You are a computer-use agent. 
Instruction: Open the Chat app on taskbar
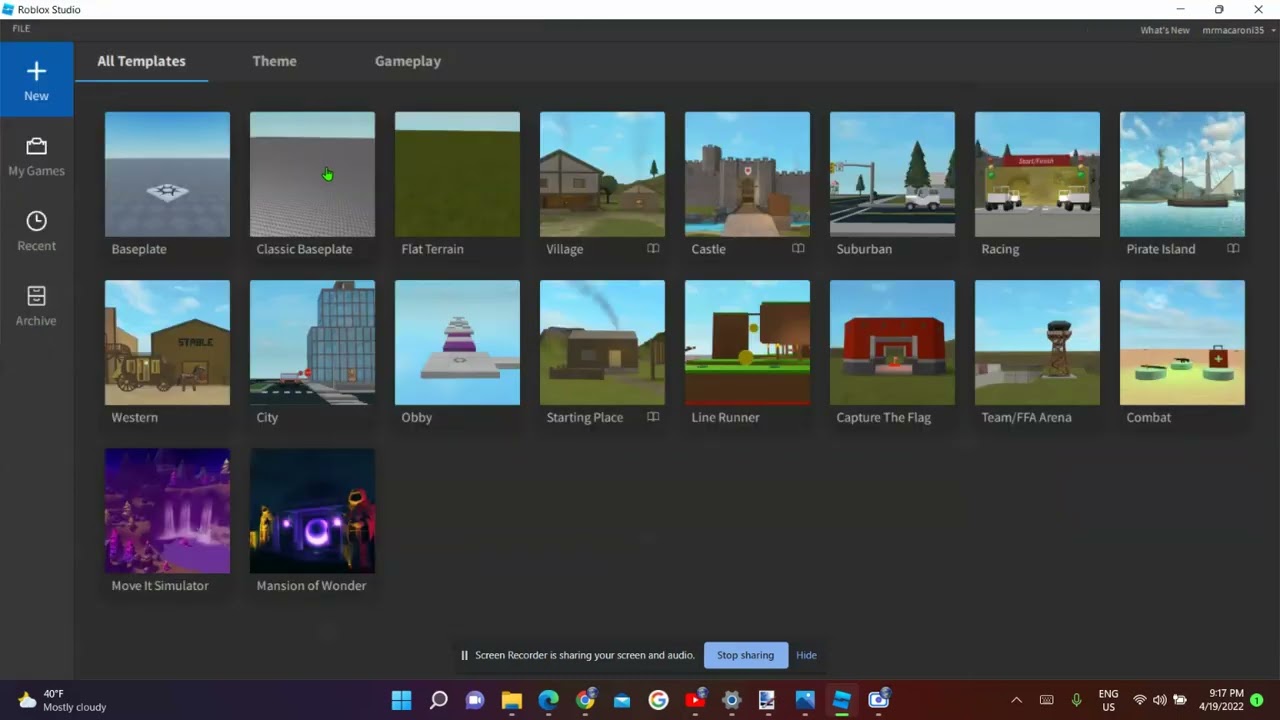point(475,700)
